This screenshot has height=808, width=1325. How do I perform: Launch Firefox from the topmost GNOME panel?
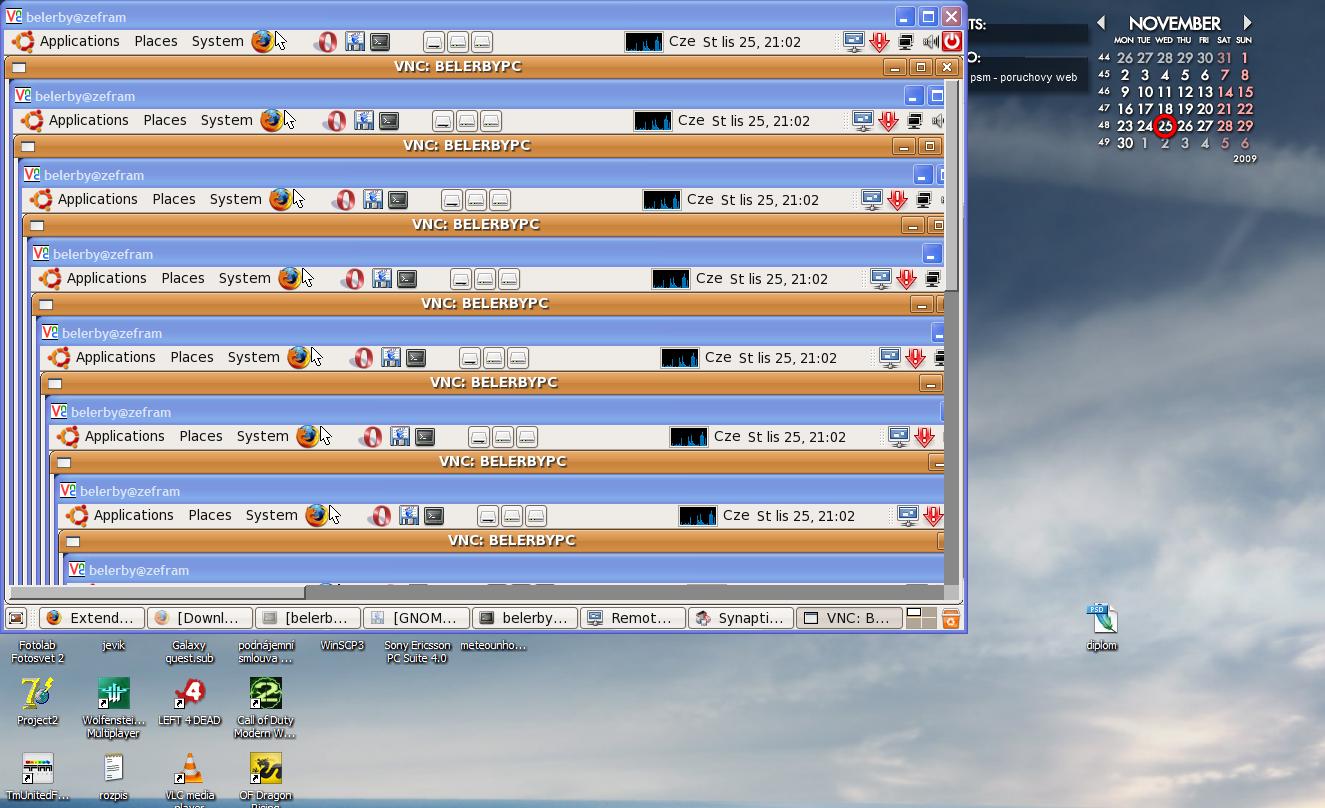pyautogui.click(x=262, y=41)
